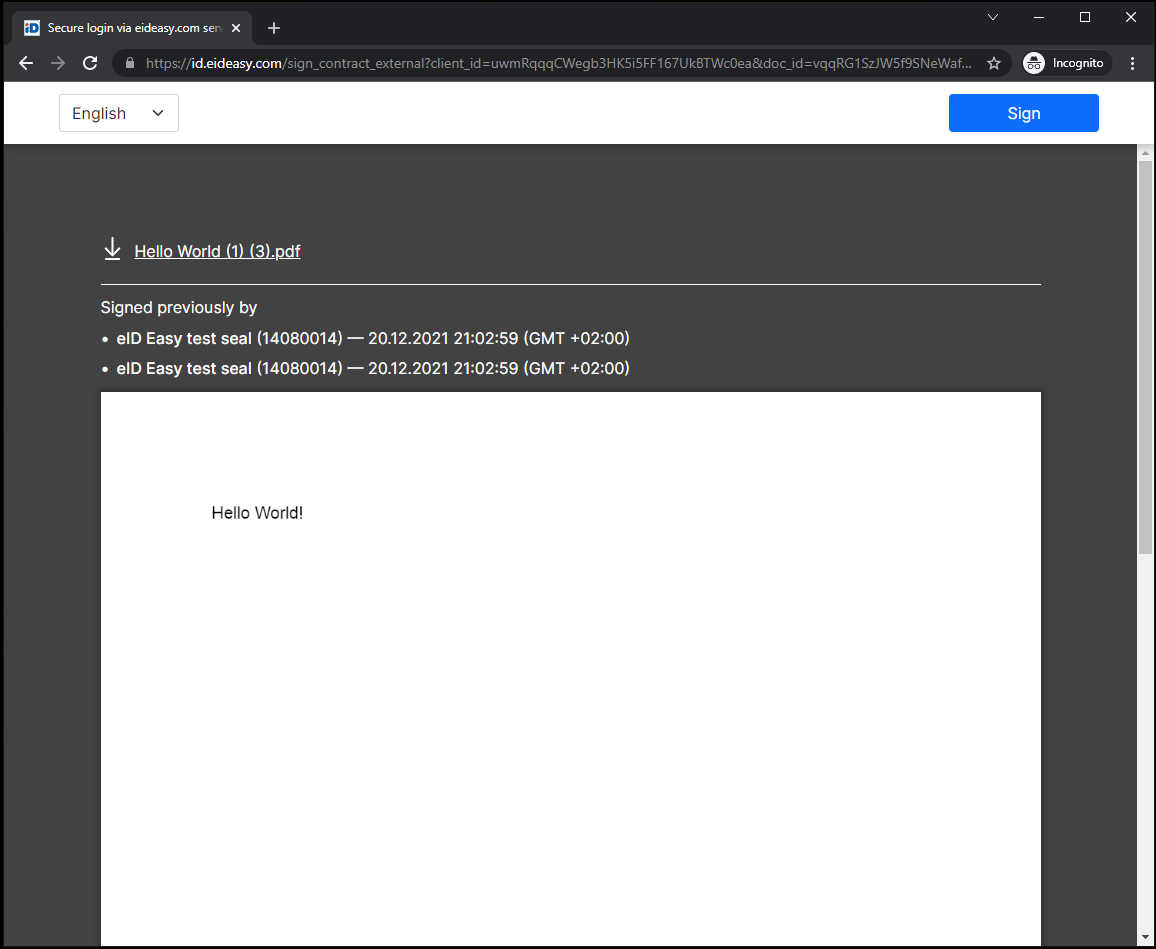Open the English language dropdown

click(118, 113)
